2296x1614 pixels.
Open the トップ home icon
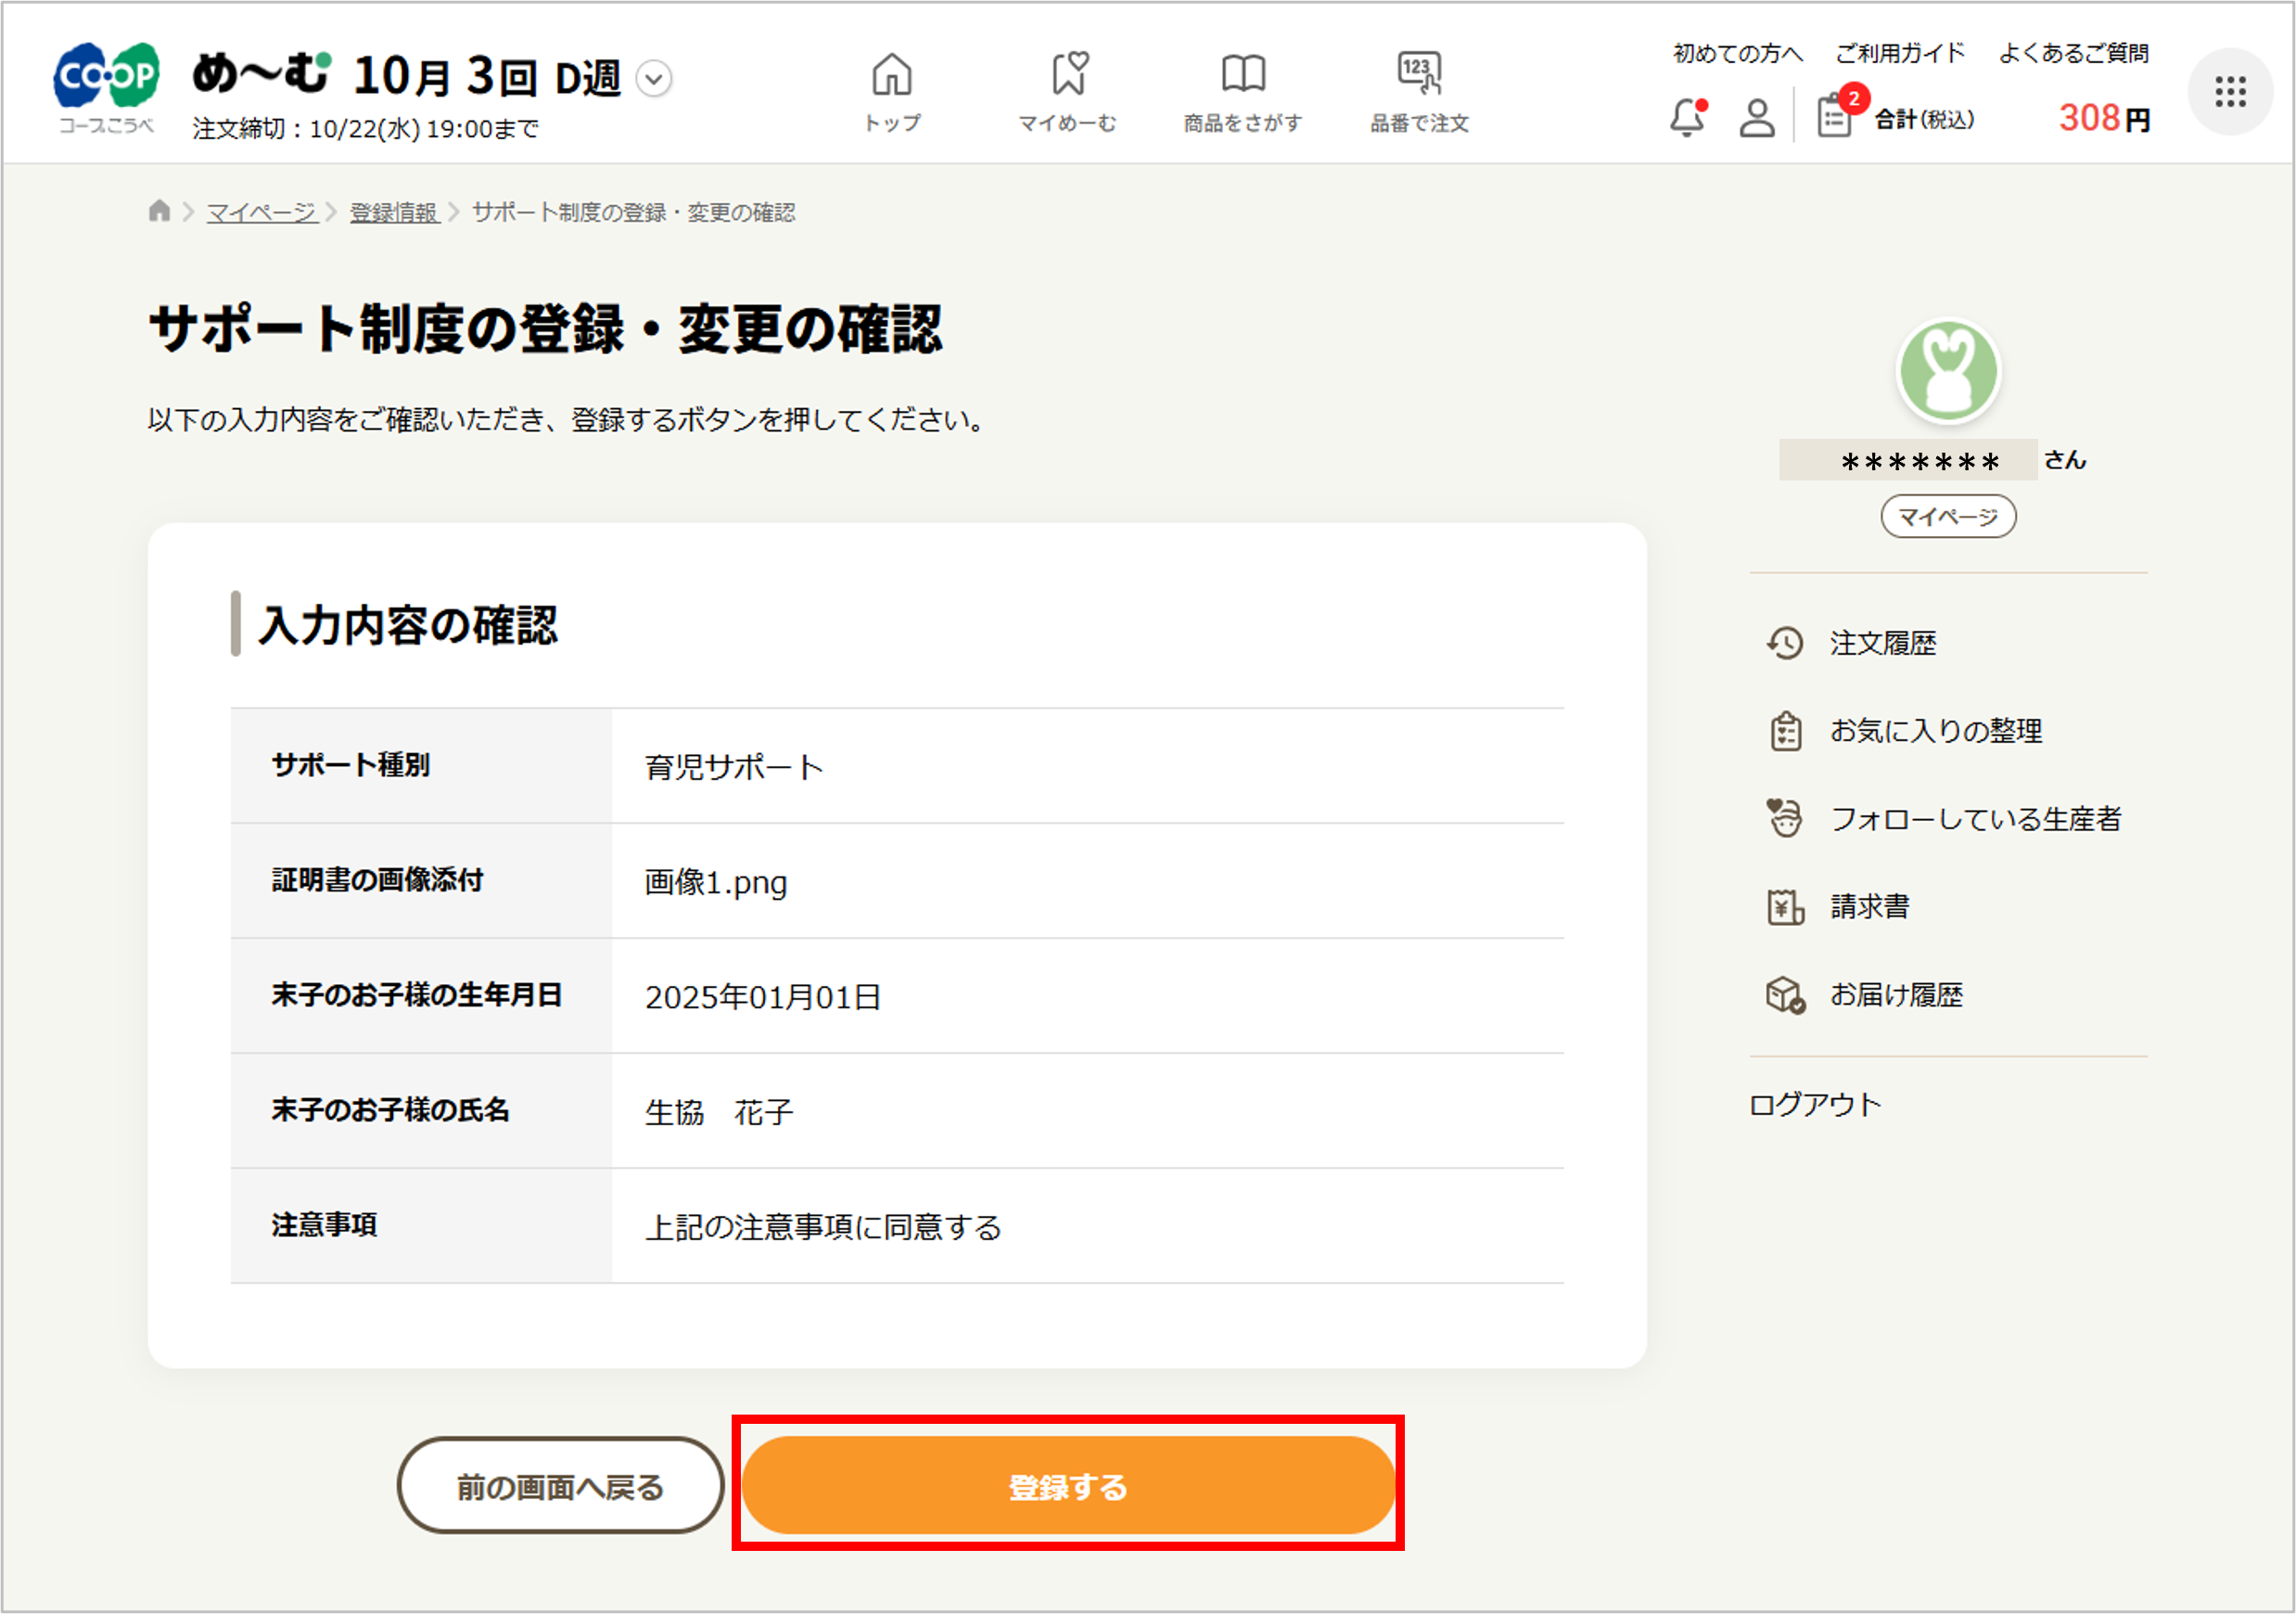point(893,75)
